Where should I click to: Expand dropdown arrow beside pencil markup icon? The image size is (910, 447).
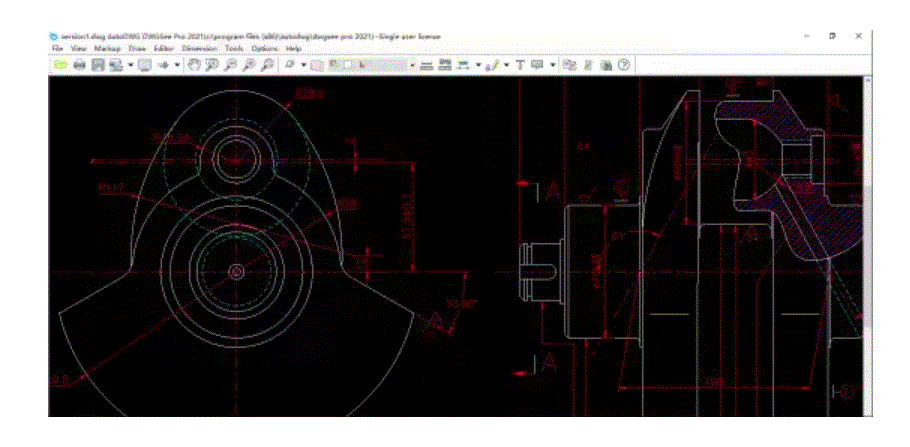tap(507, 64)
